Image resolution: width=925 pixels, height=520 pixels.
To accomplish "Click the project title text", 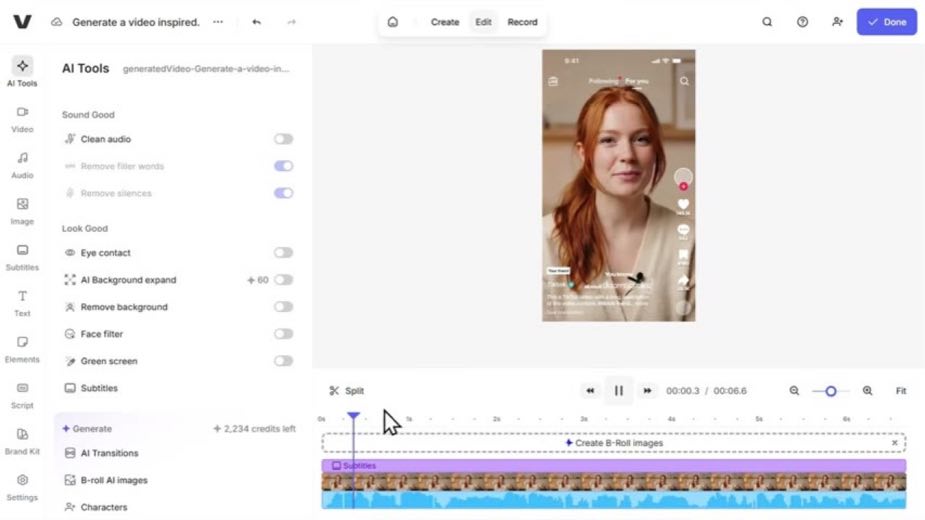I will (x=136, y=22).
